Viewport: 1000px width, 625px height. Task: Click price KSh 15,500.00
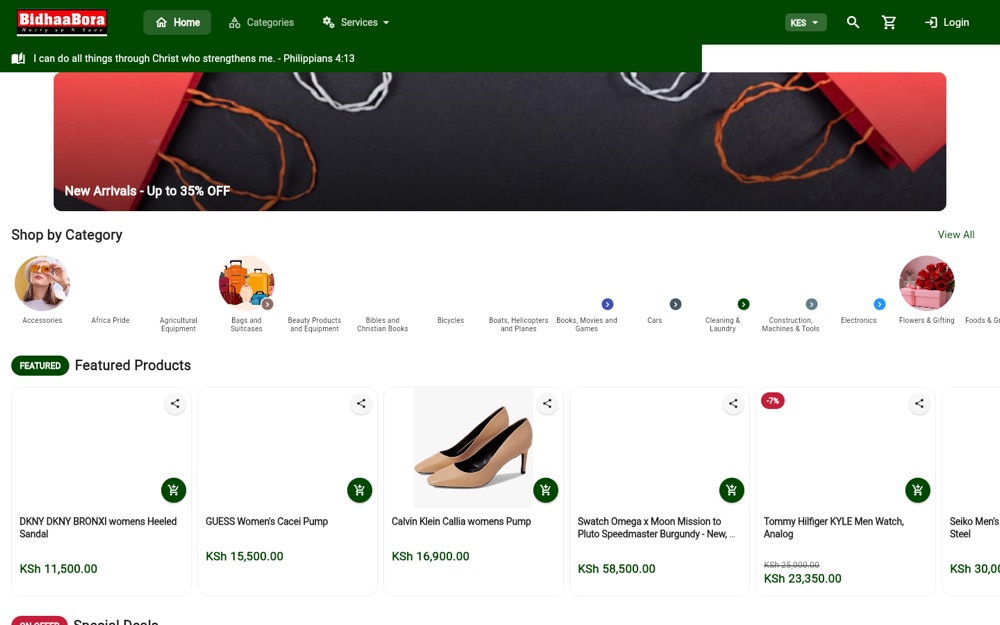coord(244,556)
